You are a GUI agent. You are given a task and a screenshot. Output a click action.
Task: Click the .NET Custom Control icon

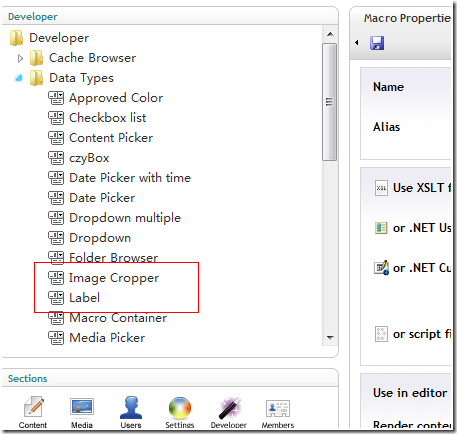pyautogui.click(x=381, y=268)
